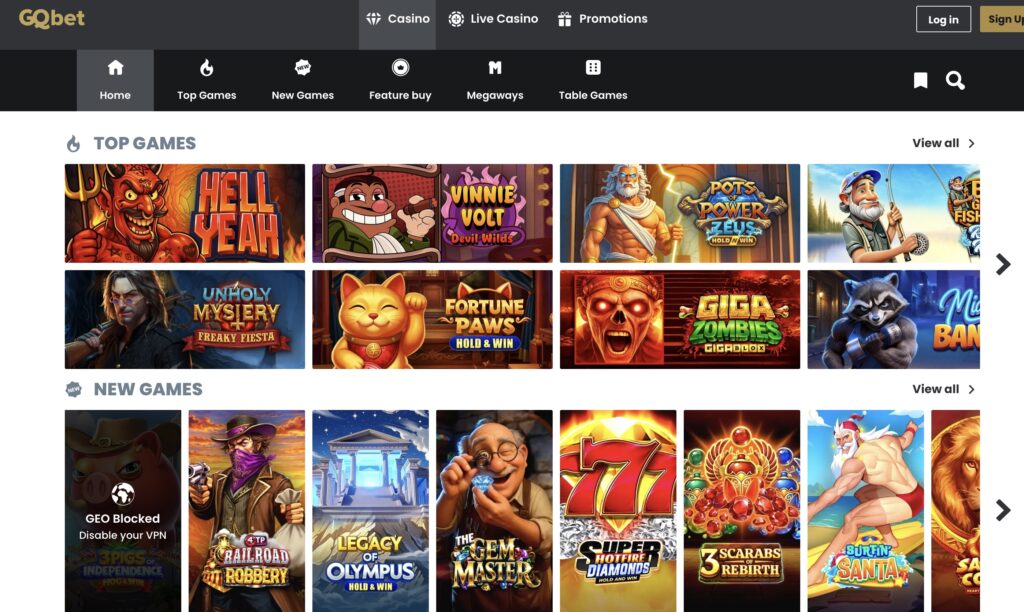Click the GEO Blocked 3 Pigs game tile
This screenshot has height=612, width=1024.
tap(123, 511)
